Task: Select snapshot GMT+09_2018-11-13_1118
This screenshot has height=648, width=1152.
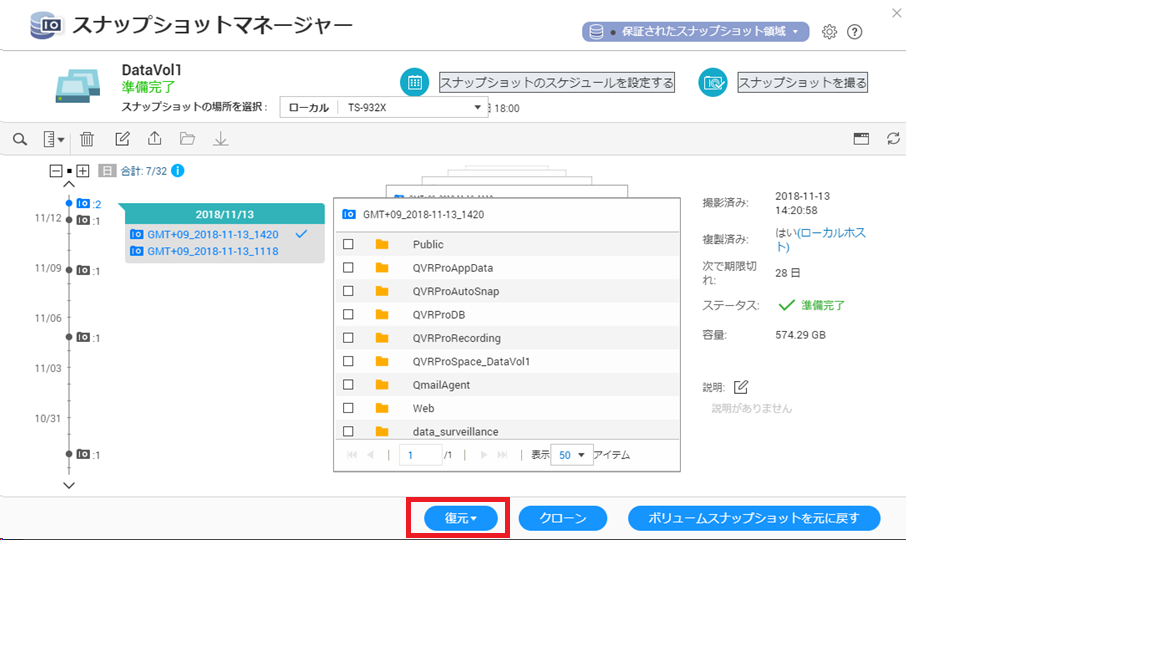Action: [x=212, y=252]
